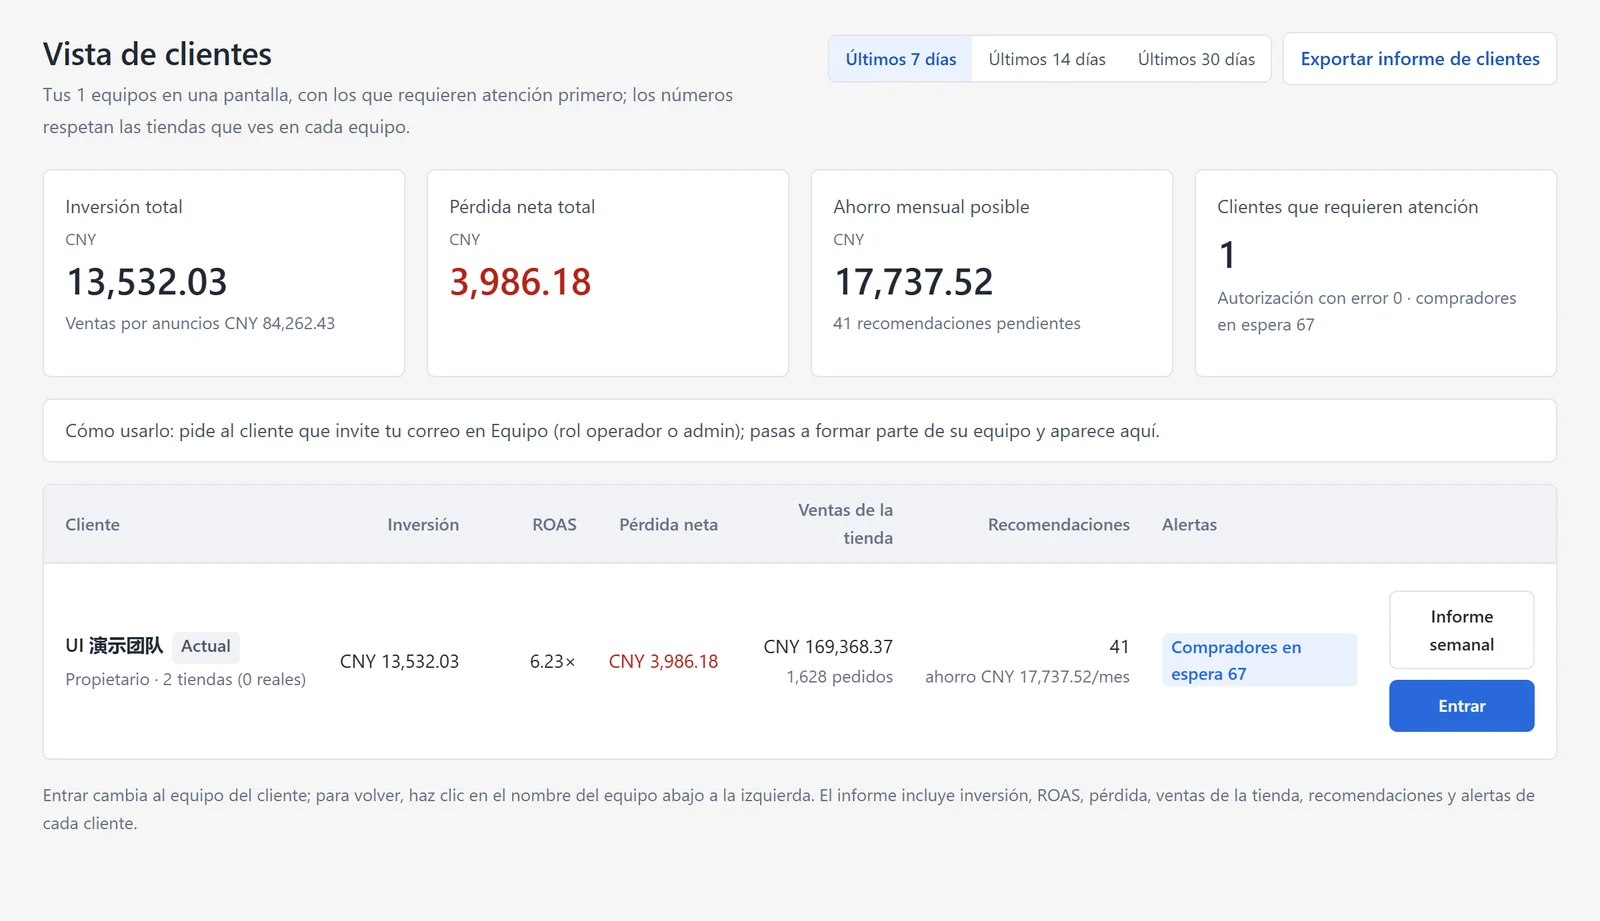Click the red CNY 3,986.18 table cell
Screen dimensions: 1600x921
click(663, 661)
